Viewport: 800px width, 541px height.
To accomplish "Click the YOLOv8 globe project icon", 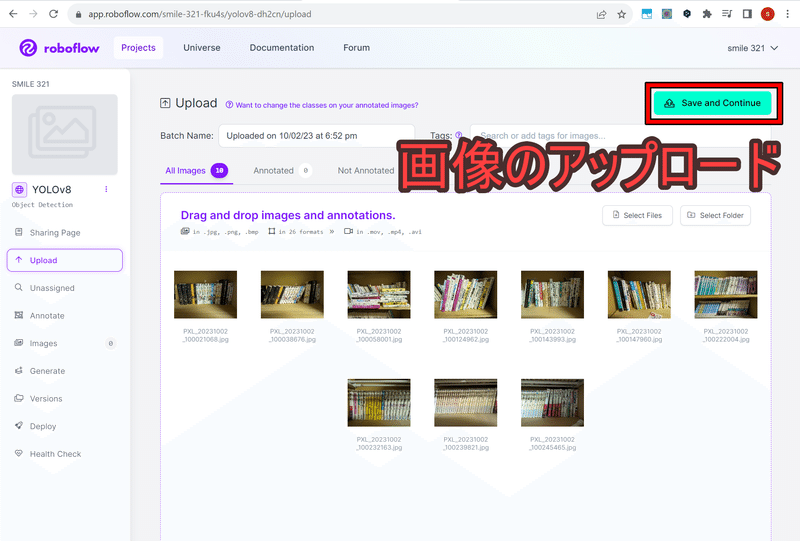I will tap(19, 190).
